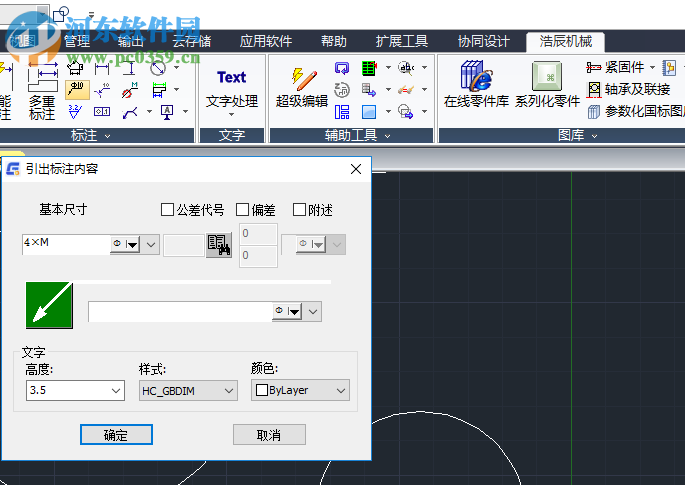Open the 高度 3.5 text height dropdown
This screenshot has height=485, width=685.
(116, 390)
